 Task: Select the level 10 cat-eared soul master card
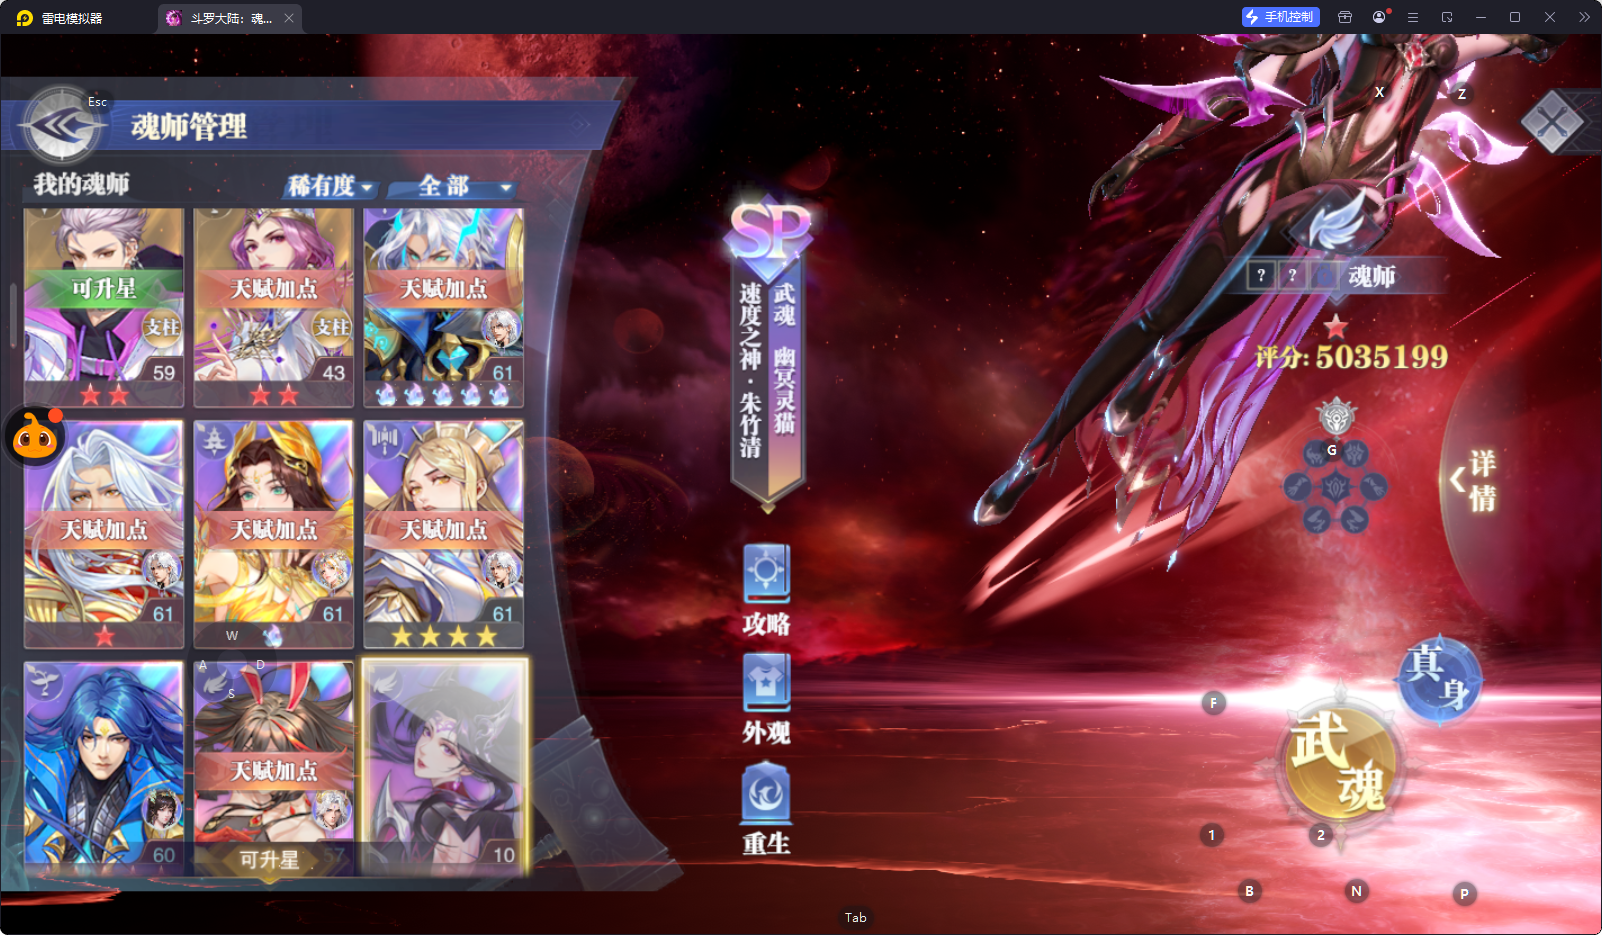444,766
